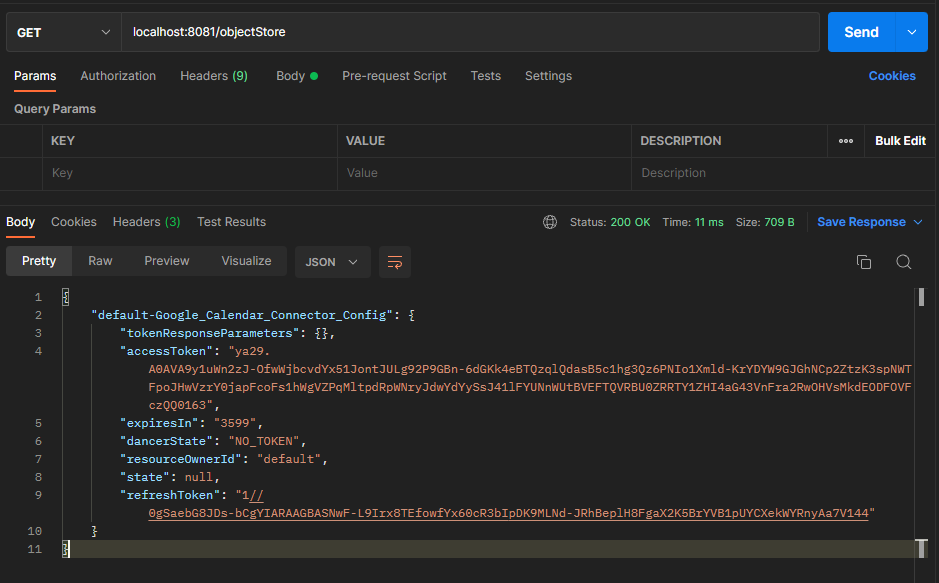Open the request Body tab with green dot

pos(296,76)
